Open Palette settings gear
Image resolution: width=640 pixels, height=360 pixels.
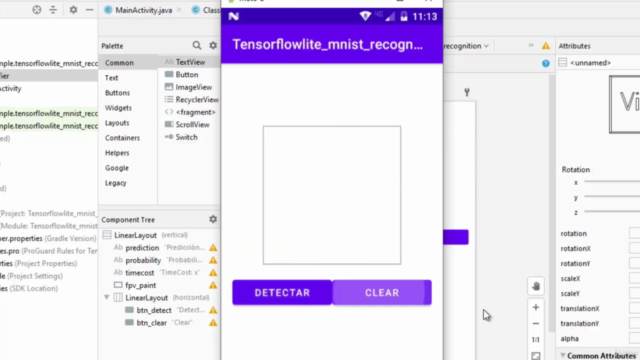tap(213, 45)
